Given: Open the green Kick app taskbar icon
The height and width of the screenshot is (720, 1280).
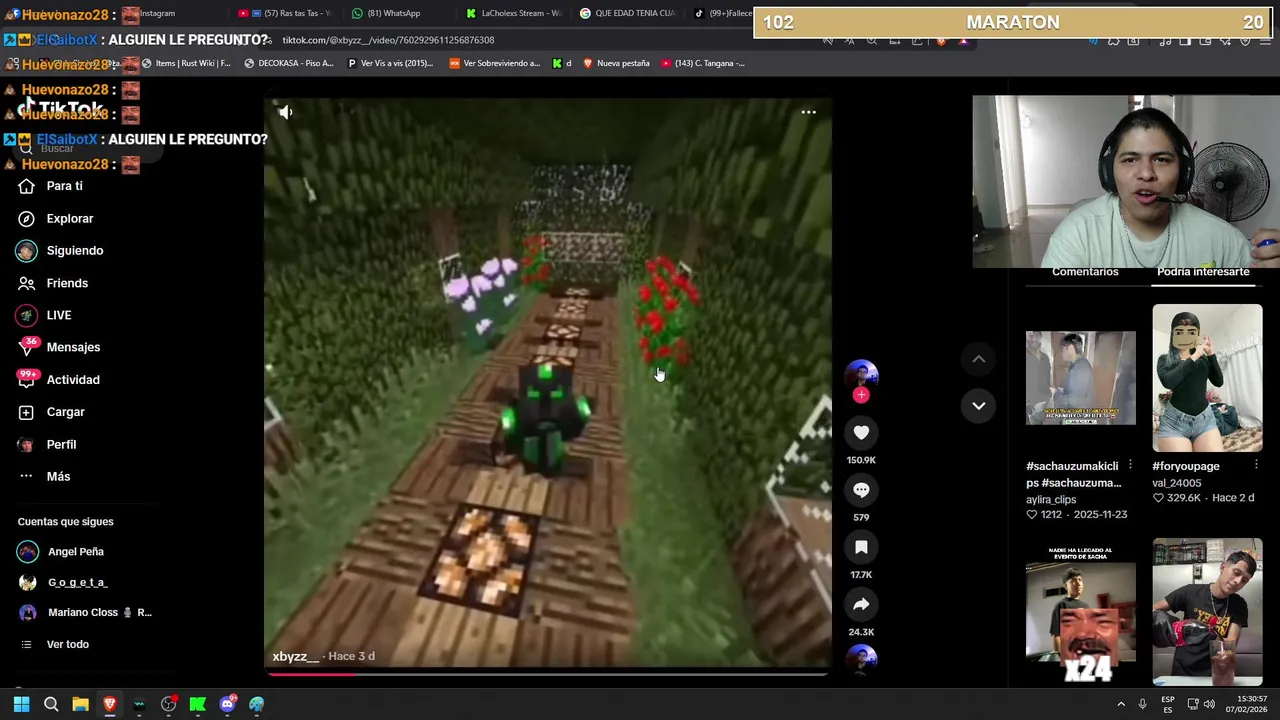Looking at the screenshot, I should click(198, 705).
